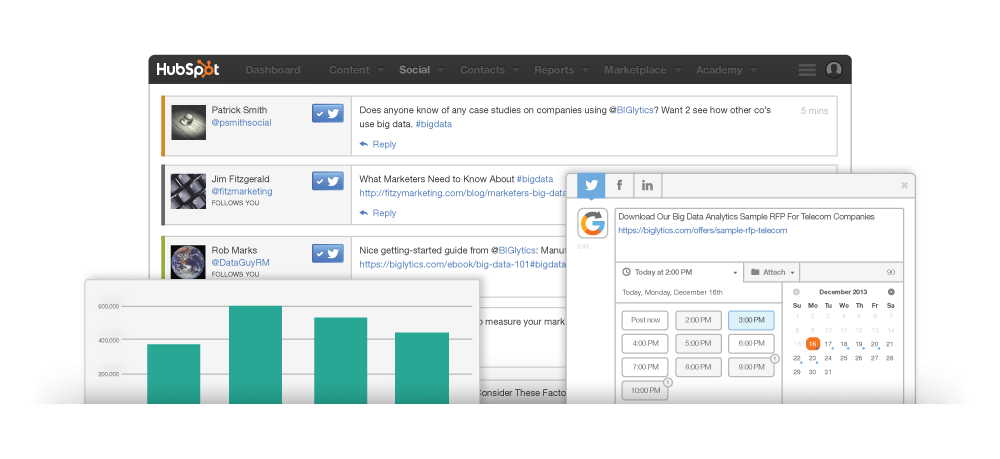
Task: Choose the 9:00 PM time slot
Action: tap(751, 367)
